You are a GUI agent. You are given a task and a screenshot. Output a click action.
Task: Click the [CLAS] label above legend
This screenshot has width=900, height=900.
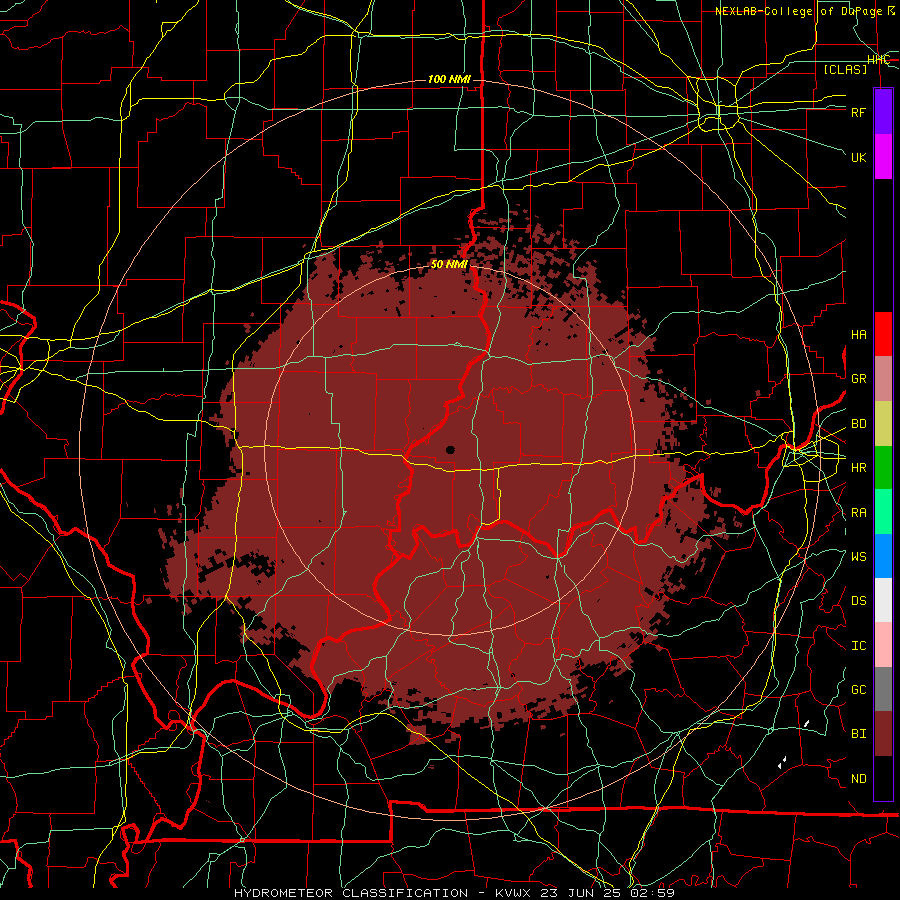pos(845,69)
